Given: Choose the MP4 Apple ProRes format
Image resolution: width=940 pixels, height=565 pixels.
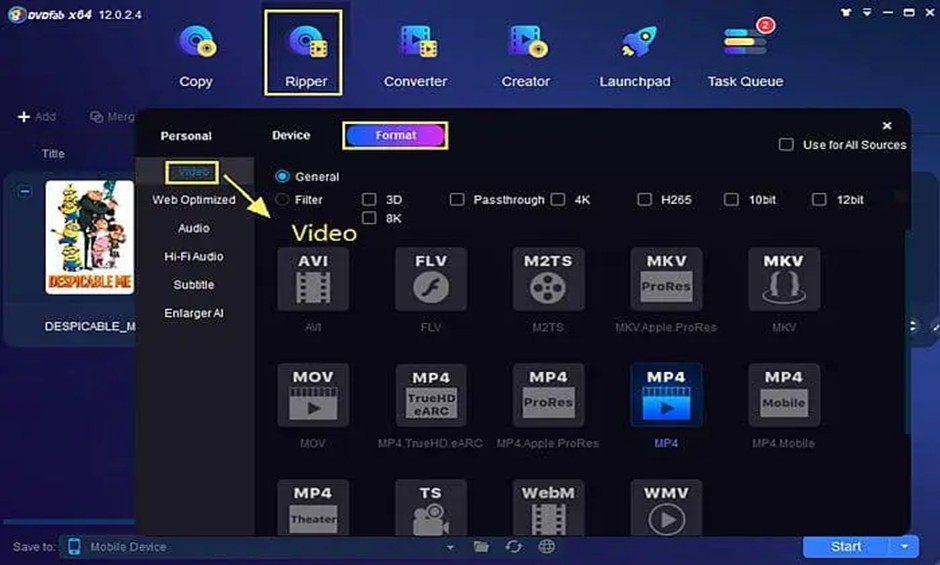Looking at the screenshot, I should (548, 395).
